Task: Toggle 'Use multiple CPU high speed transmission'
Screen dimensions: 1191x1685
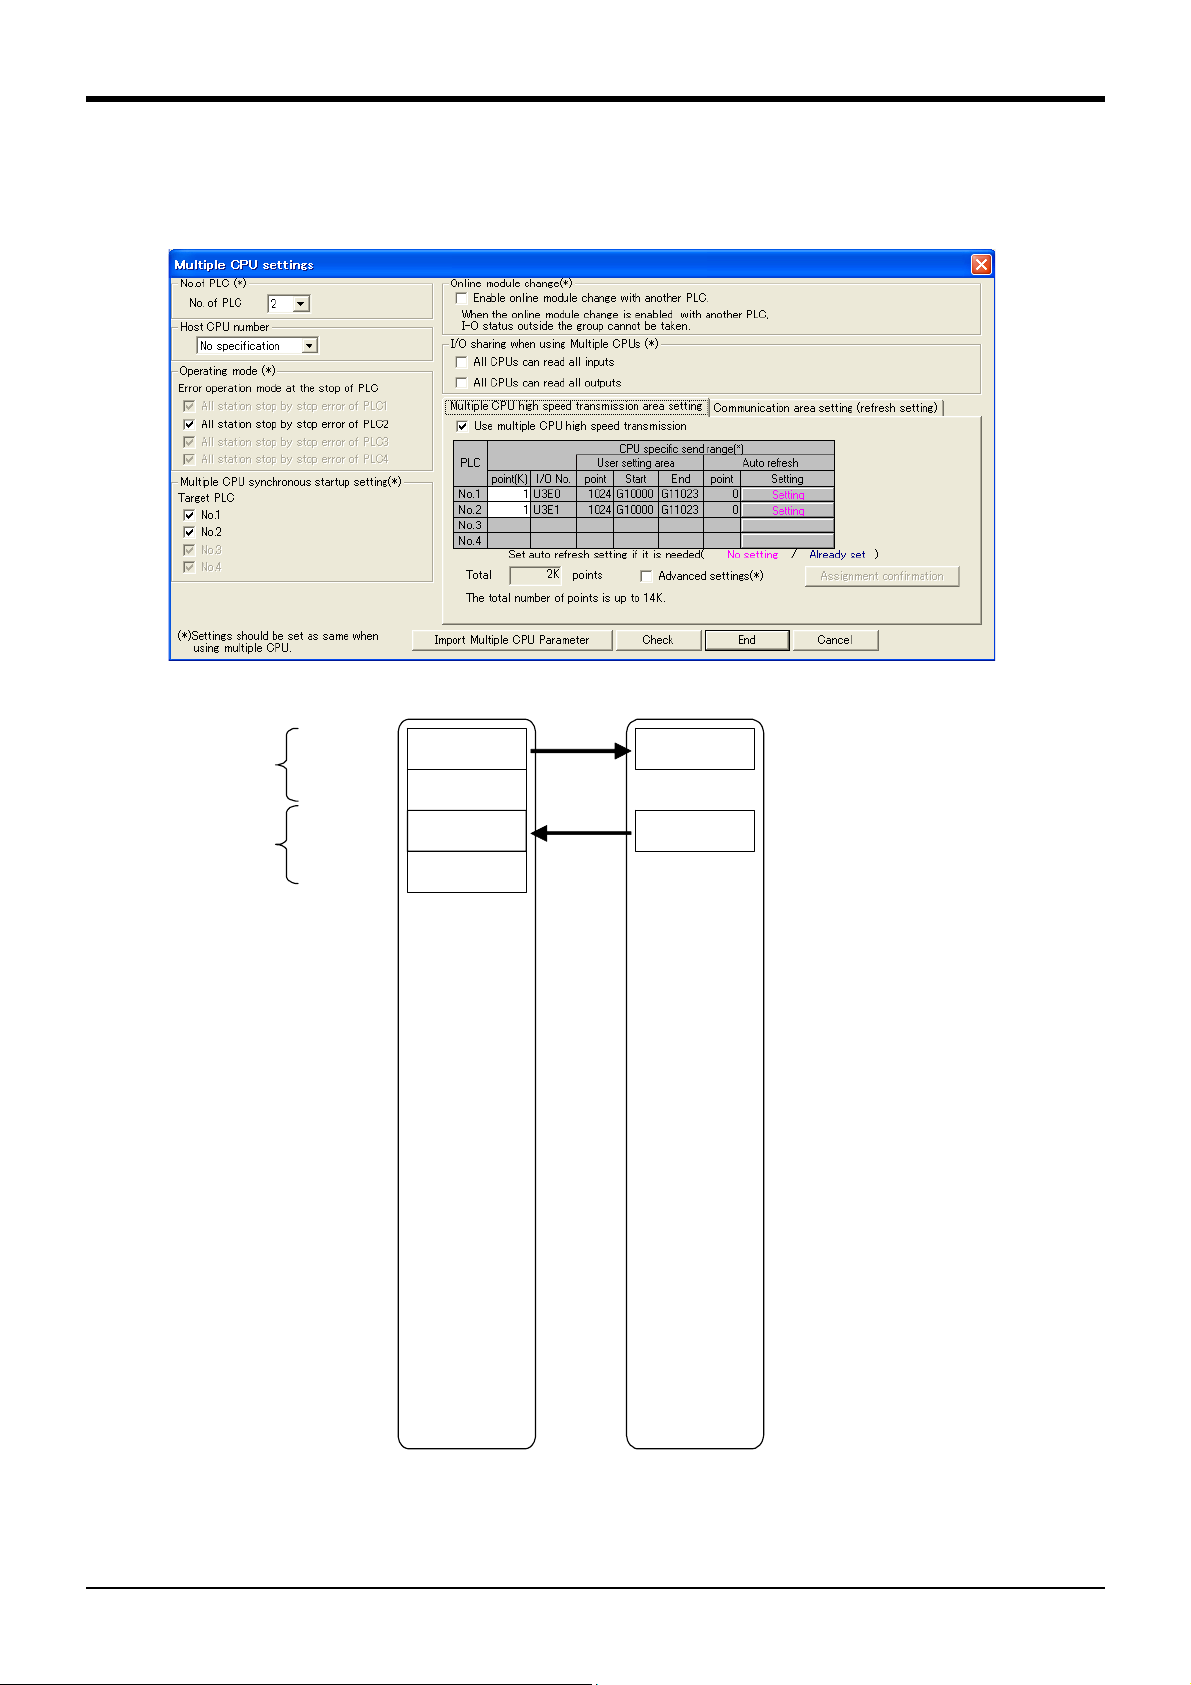Action: tap(462, 426)
